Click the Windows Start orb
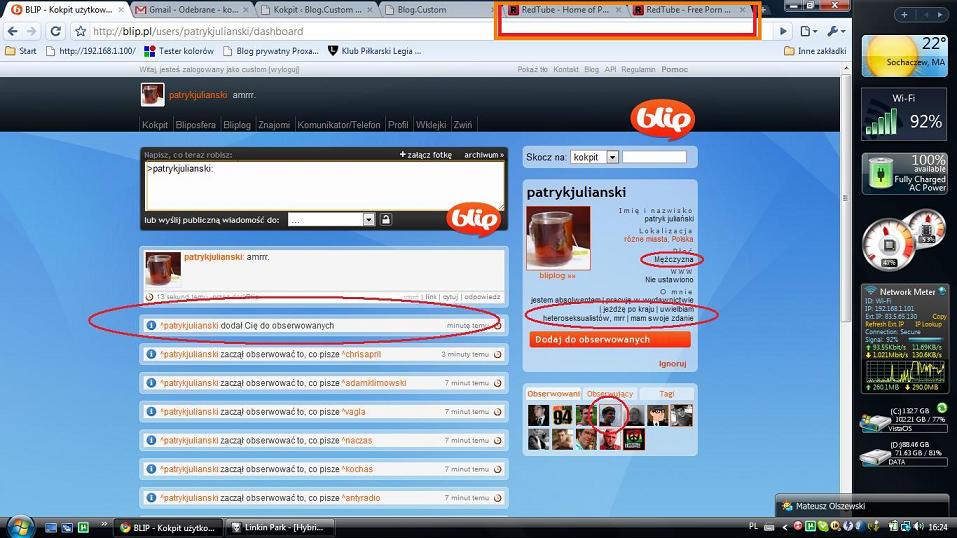Image resolution: width=957 pixels, height=538 pixels. (19, 526)
